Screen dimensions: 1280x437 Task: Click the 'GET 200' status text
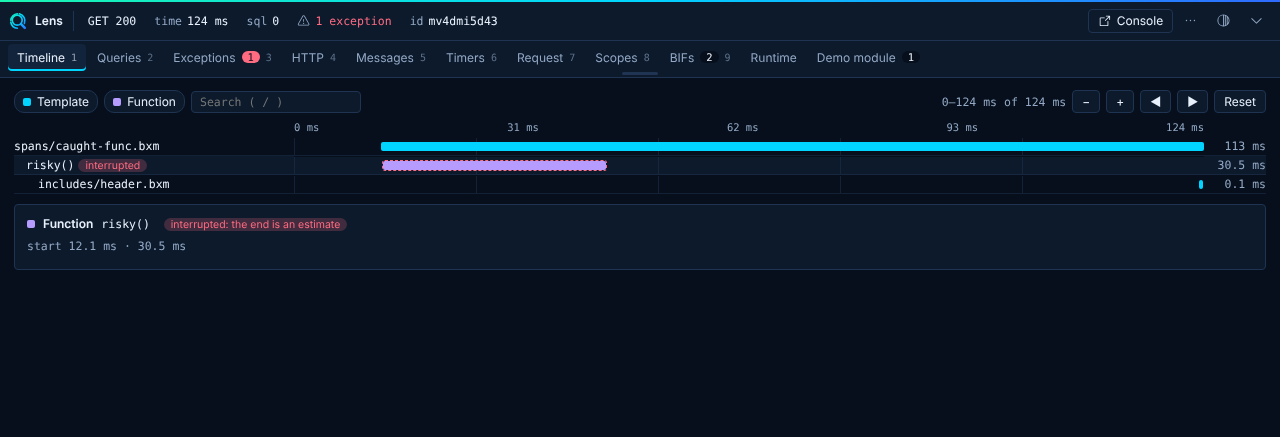pyautogui.click(x=112, y=21)
